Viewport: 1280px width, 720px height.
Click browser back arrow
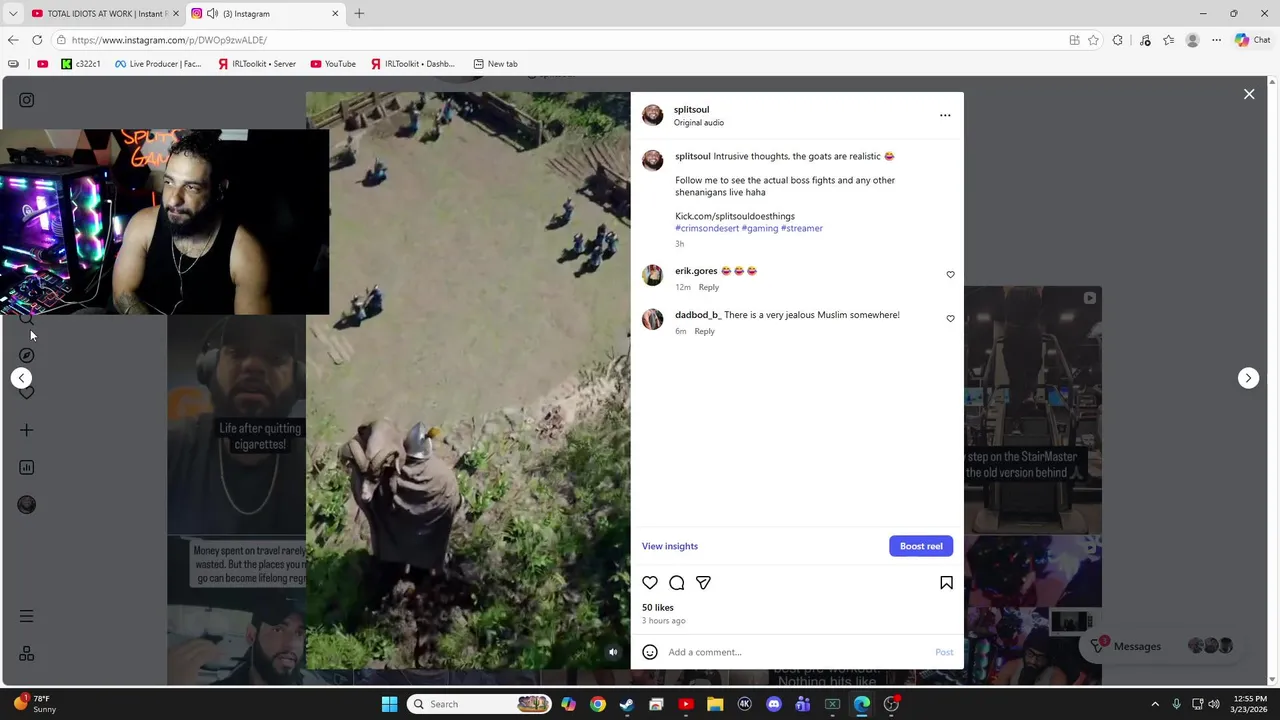click(x=13, y=40)
